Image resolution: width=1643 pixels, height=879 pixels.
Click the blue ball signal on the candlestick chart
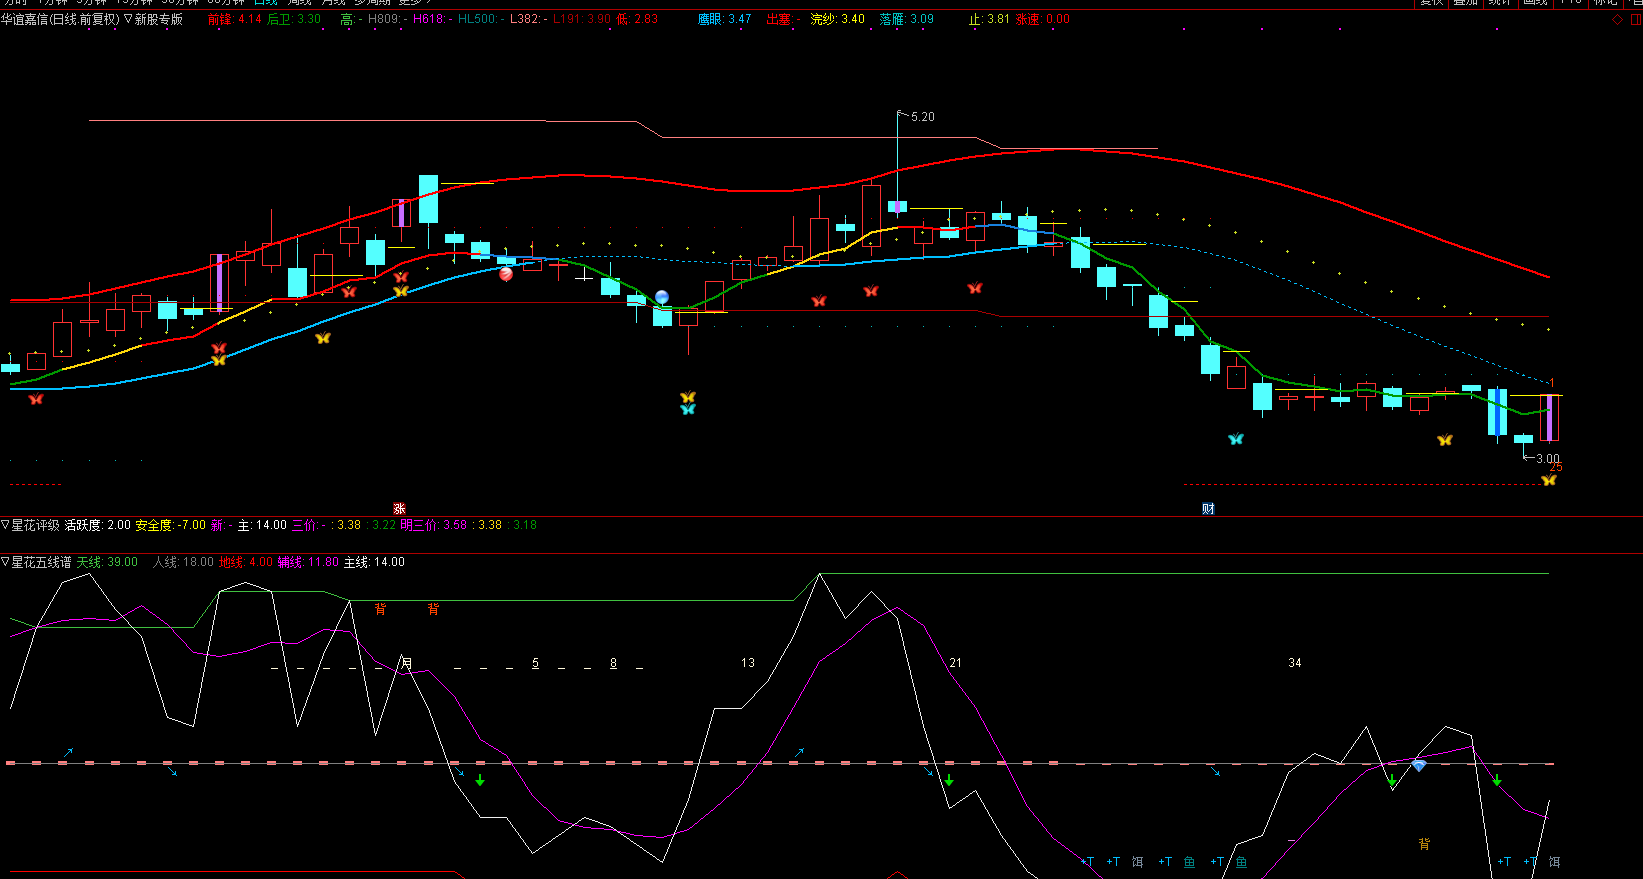(662, 297)
